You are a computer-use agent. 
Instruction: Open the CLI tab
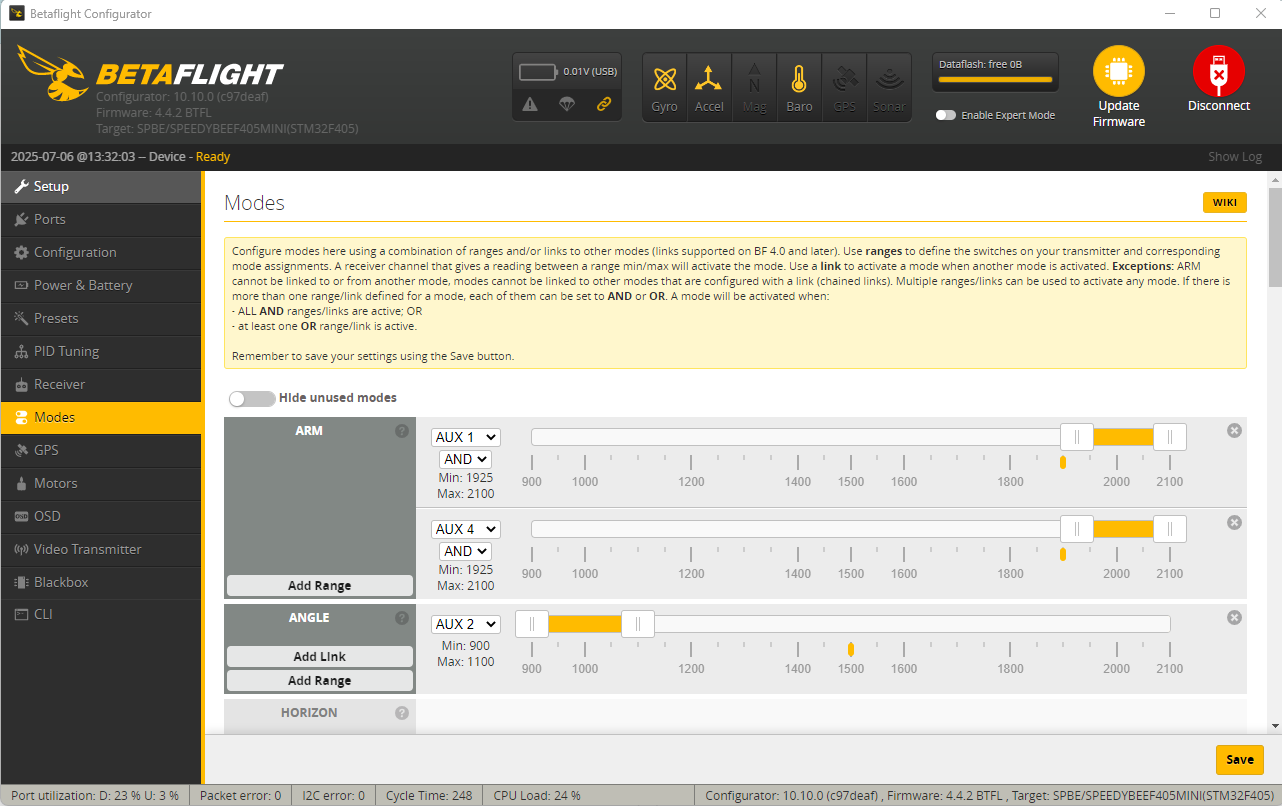101,614
